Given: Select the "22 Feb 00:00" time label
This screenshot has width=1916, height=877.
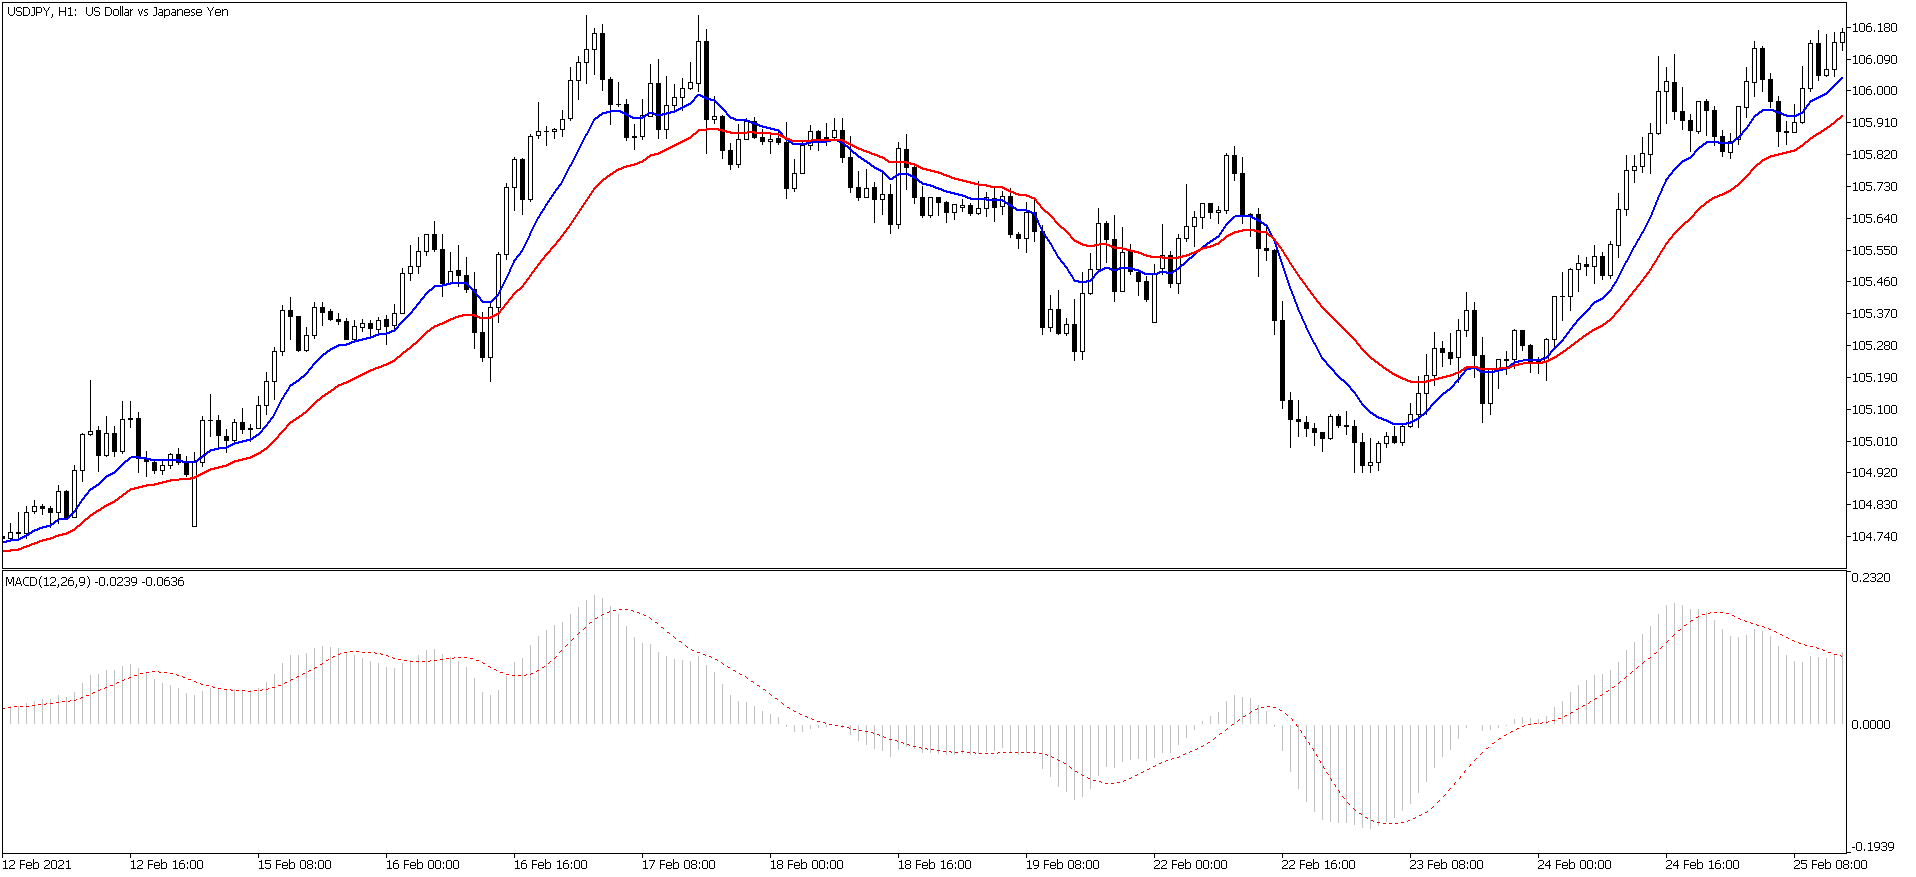Looking at the screenshot, I should pyautogui.click(x=1190, y=865).
